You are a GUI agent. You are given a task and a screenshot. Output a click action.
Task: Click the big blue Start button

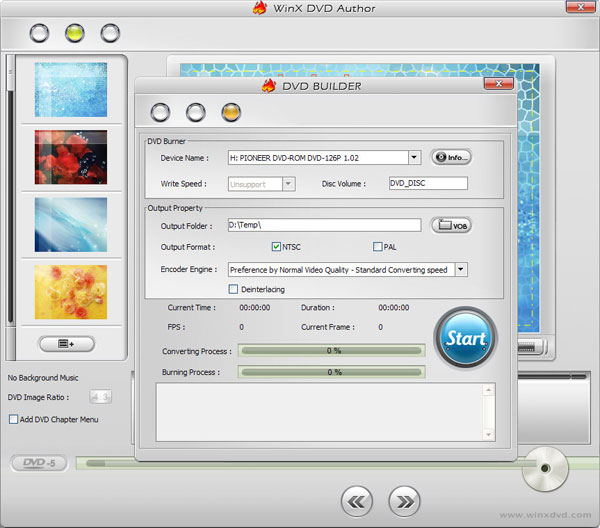[x=465, y=338]
